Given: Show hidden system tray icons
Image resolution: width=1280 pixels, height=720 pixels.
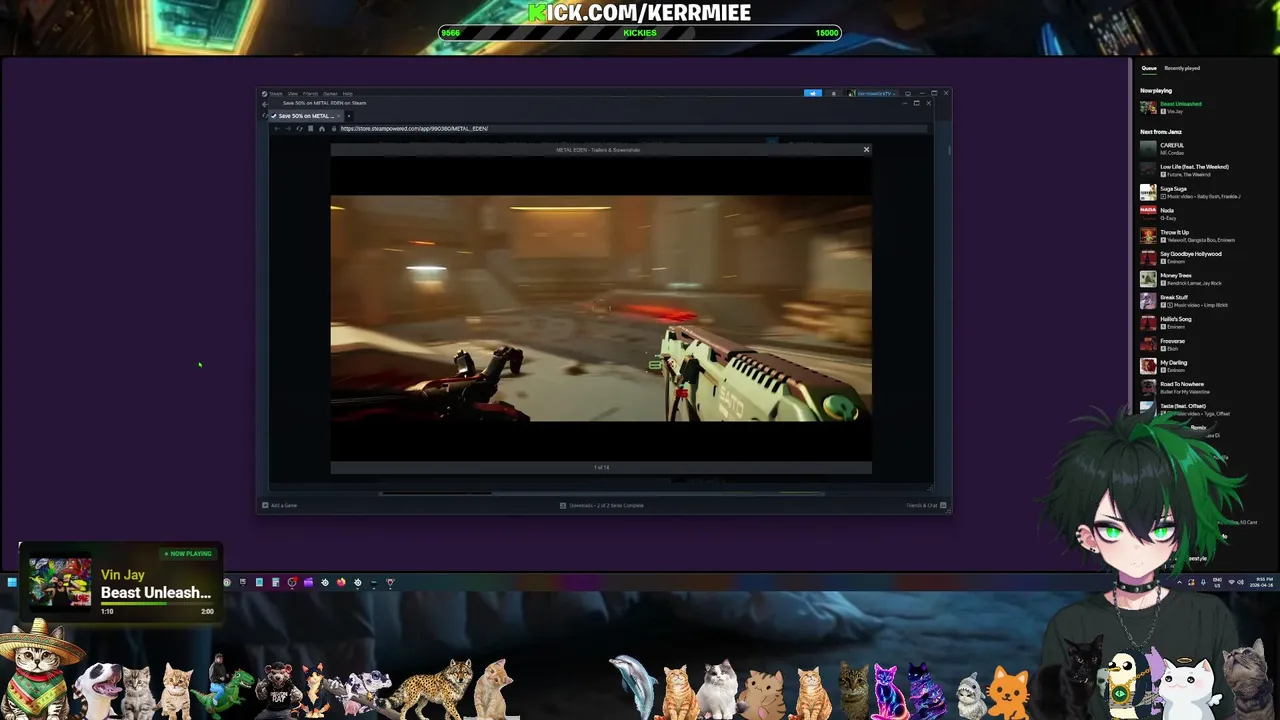Looking at the screenshot, I should [1179, 582].
